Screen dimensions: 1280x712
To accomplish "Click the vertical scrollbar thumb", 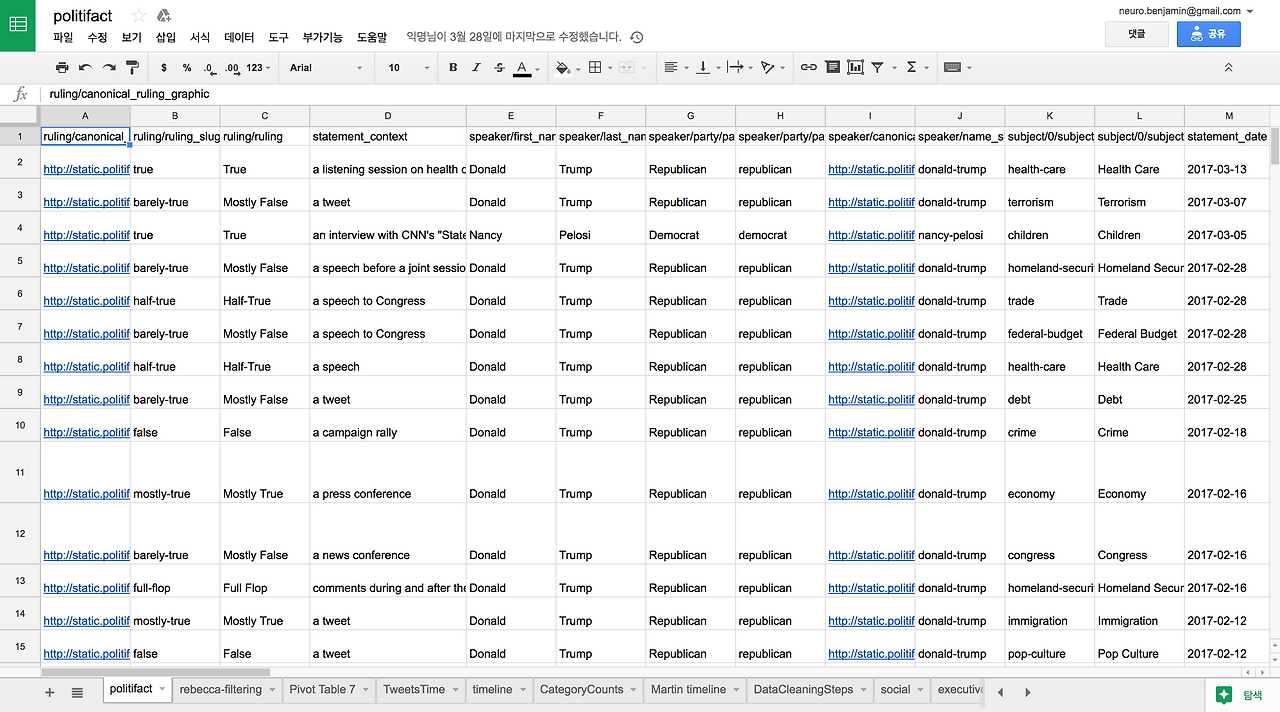I will pyautogui.click(x=1274, y=146).
